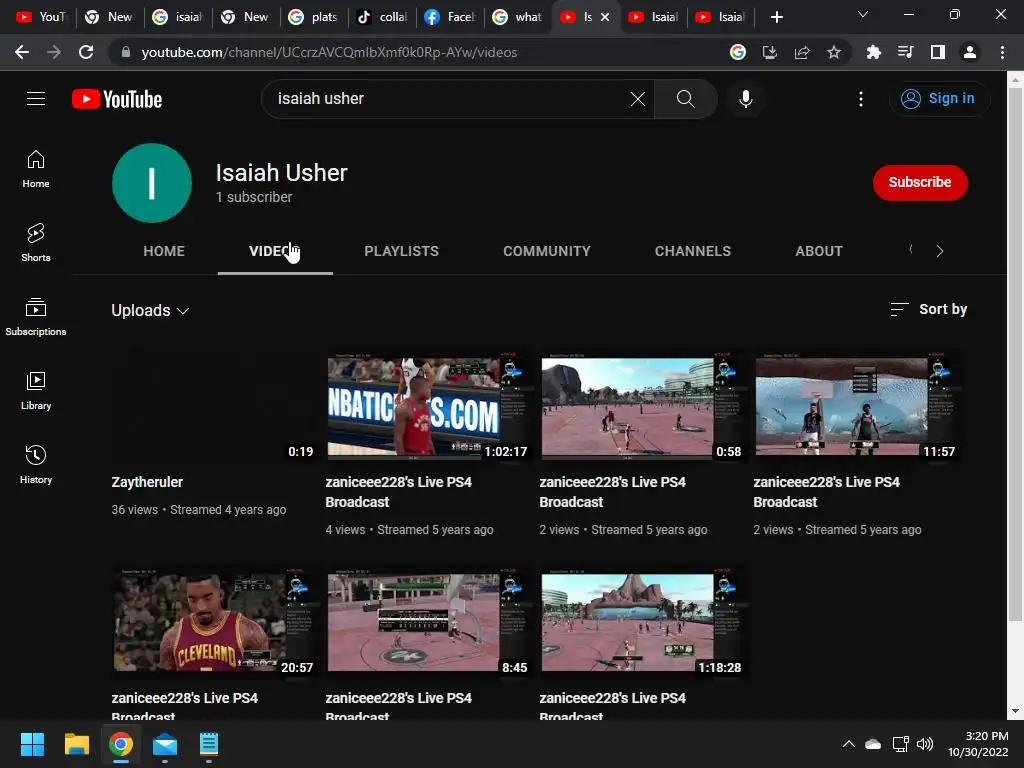Open the ABOUT tab

pos(818,251)
